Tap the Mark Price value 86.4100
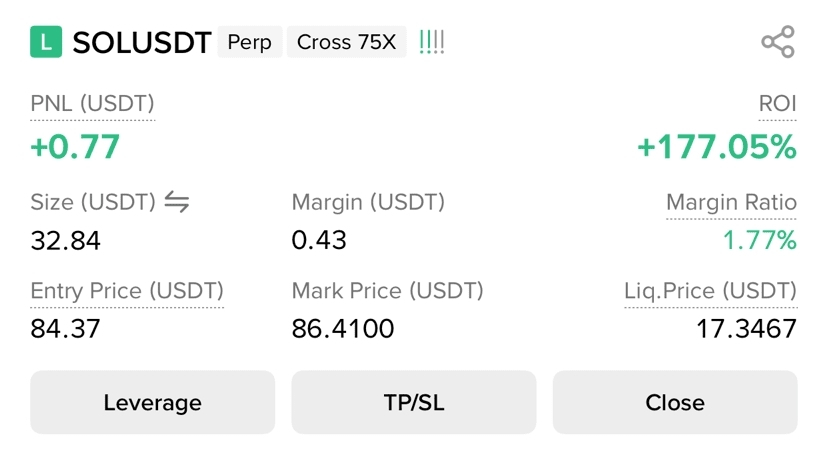Image resolution: width=828 pixels, height=465 pixels. 342,328
